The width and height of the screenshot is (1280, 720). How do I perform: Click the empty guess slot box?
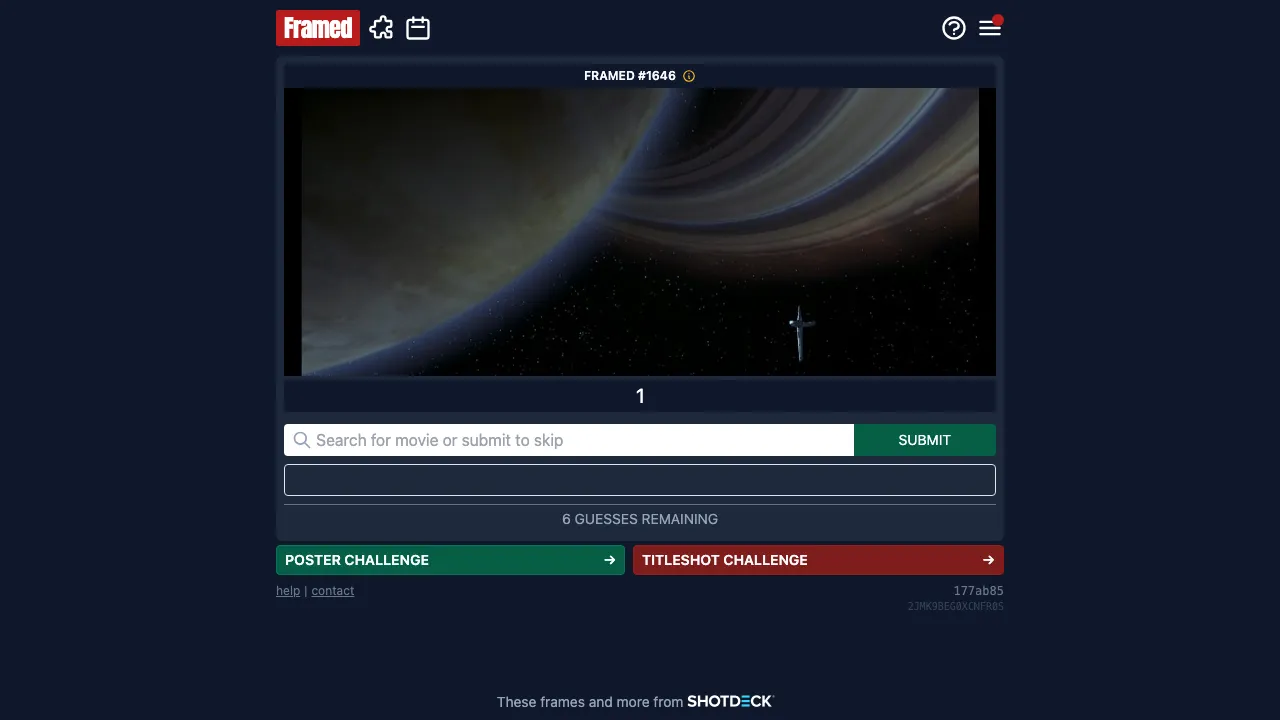pyautogui.click(x=640, y=480)
